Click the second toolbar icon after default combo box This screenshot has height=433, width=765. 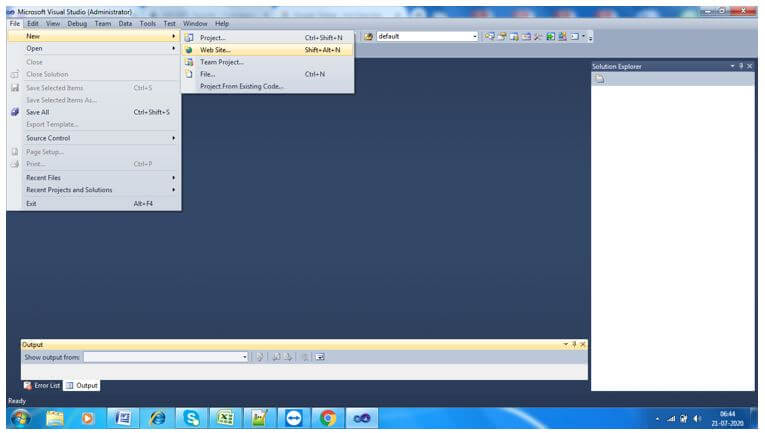tap(502, 37)
